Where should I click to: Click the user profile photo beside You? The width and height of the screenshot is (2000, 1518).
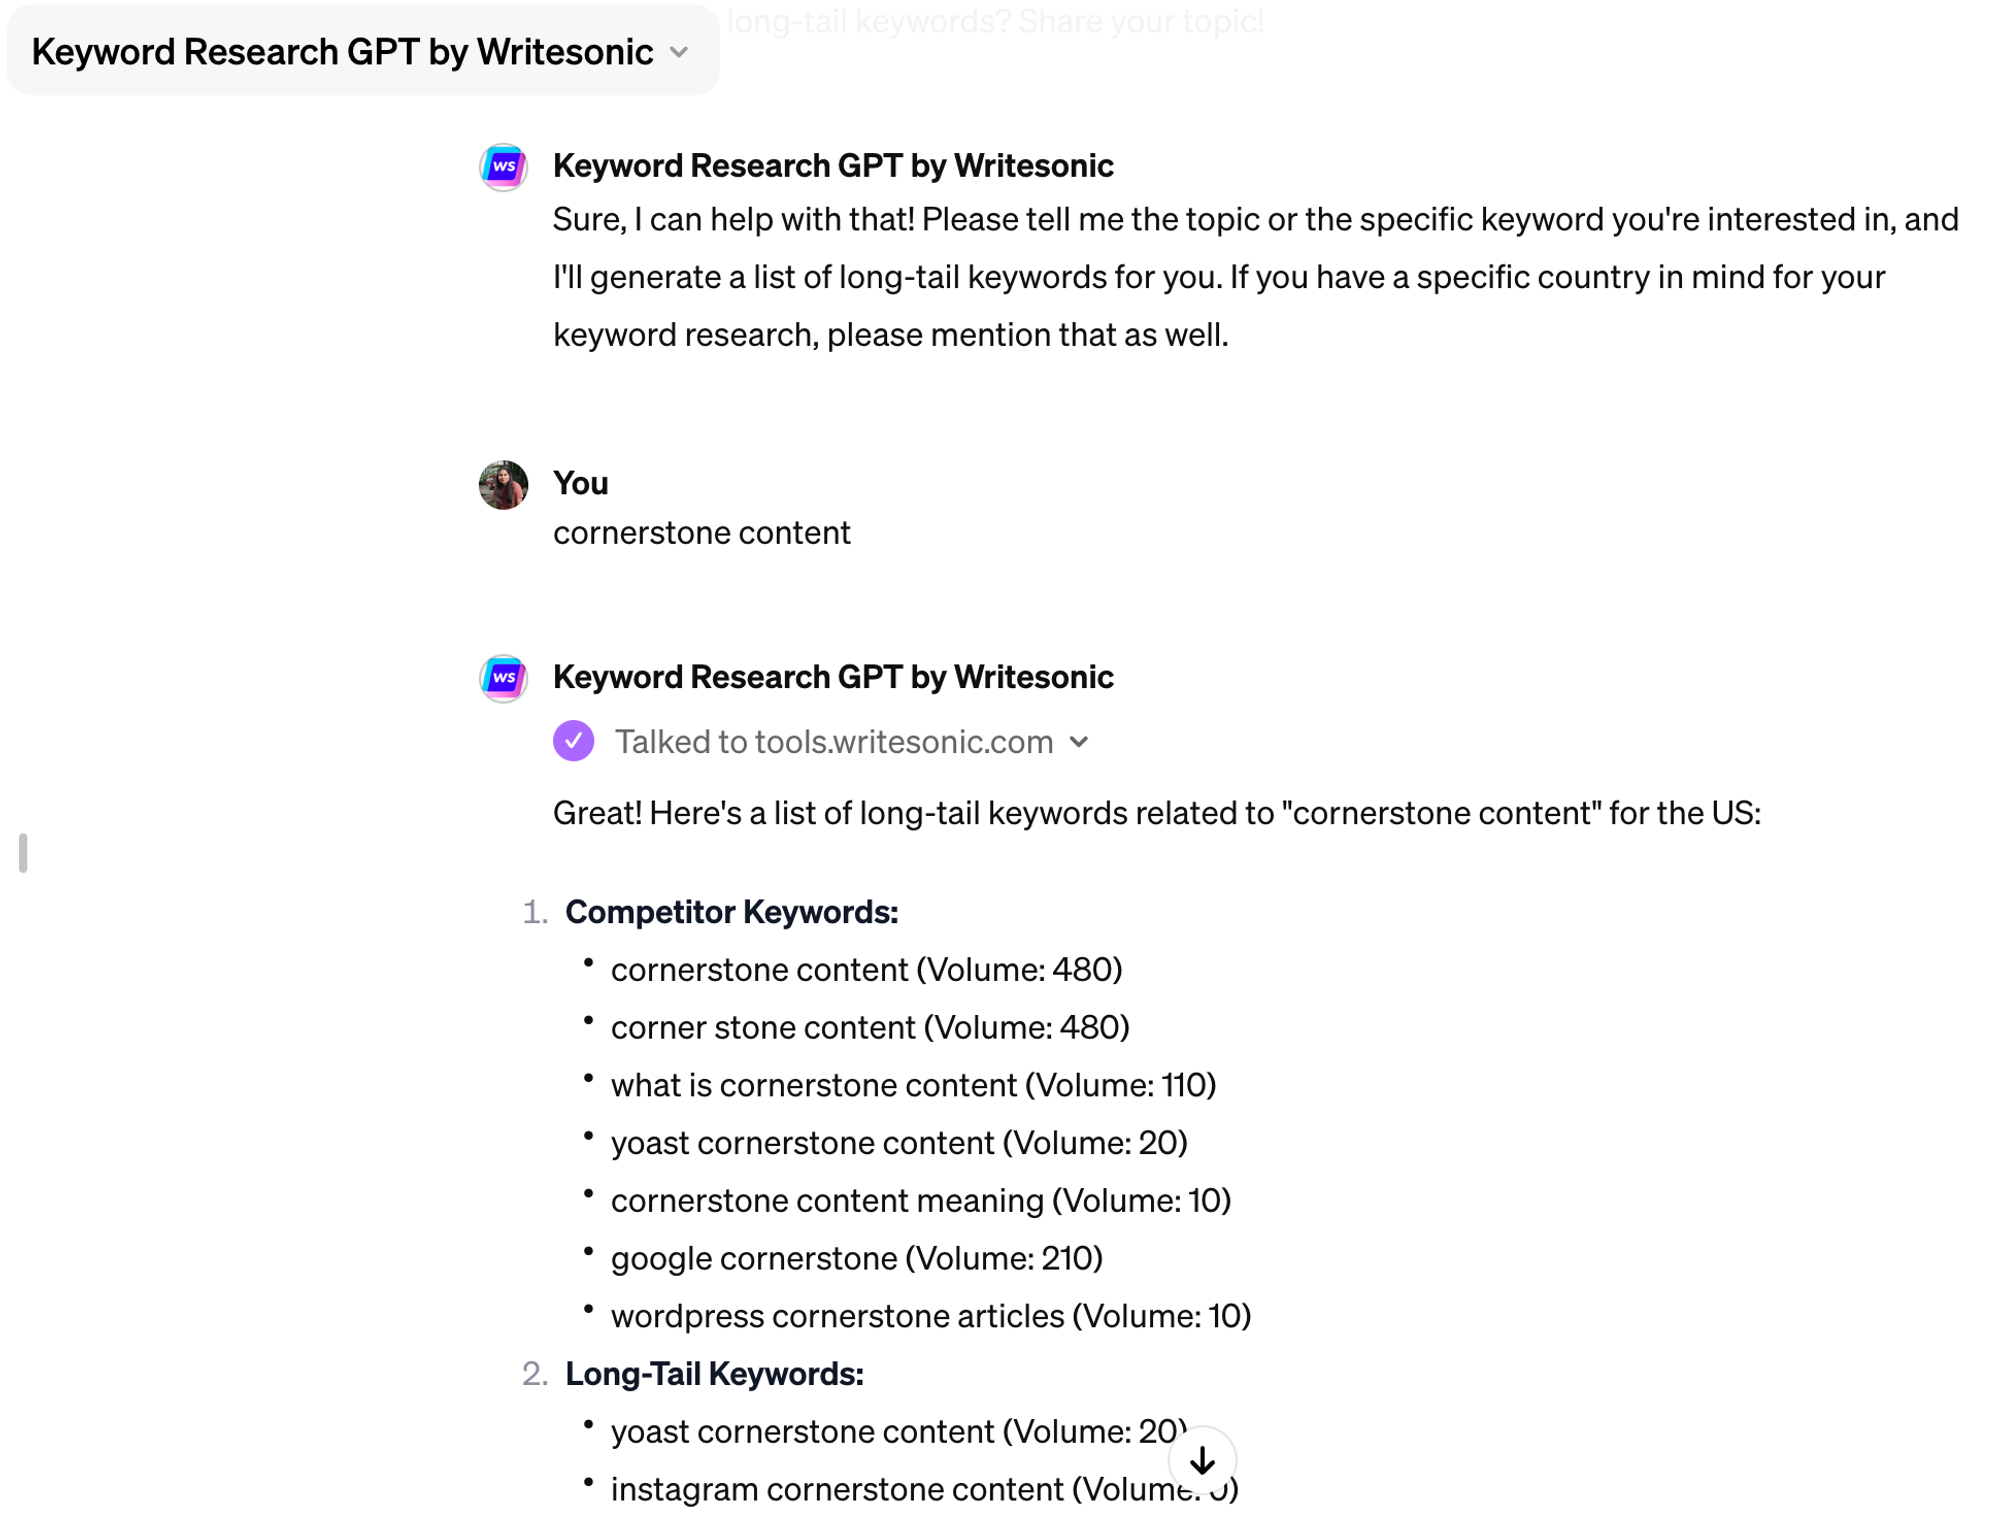tap(503, 485)
